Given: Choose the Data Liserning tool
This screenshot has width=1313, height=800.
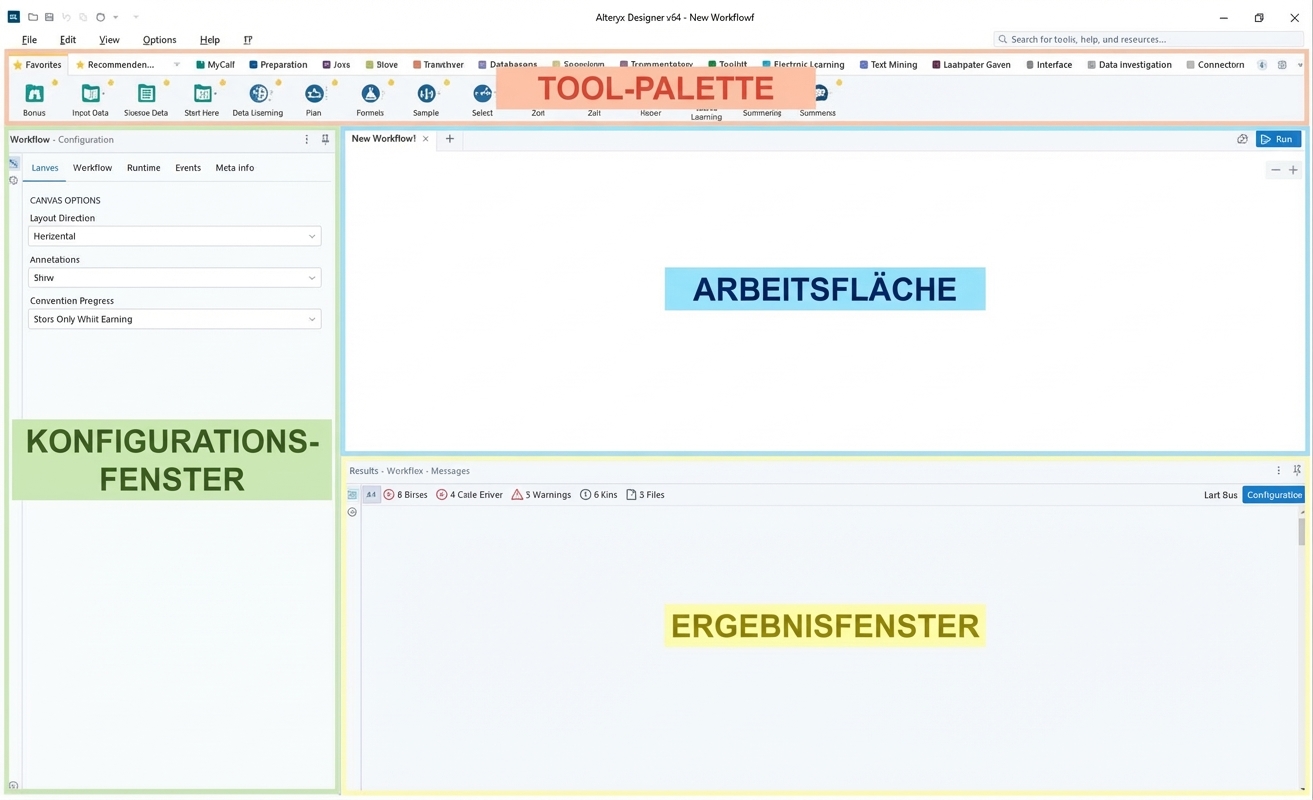Looking at the screenshot, I should click(x=258, y=95).
